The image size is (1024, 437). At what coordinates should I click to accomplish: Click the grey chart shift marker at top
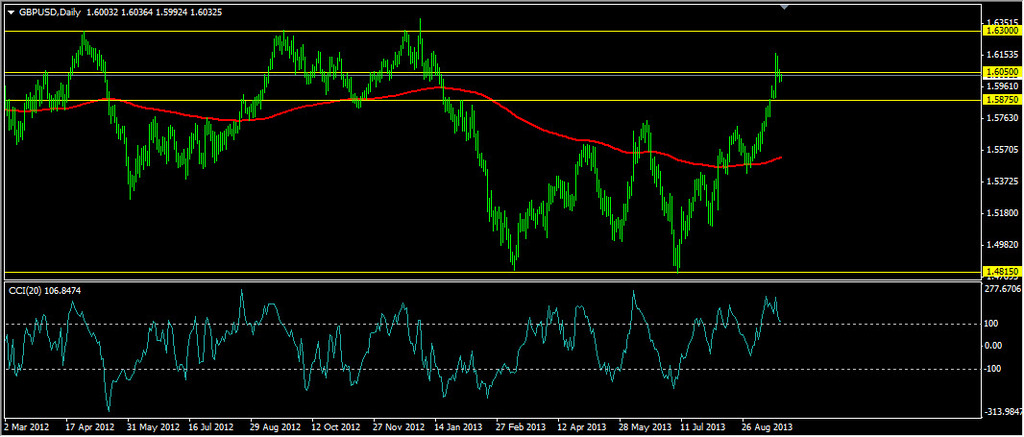tap(785, 7)
